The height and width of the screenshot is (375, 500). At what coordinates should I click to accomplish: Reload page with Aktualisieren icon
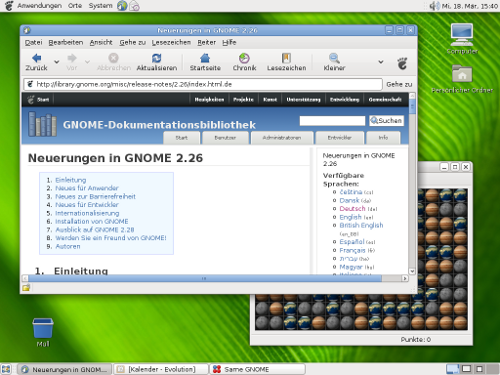pyautogui.click(x=156, y=58)
